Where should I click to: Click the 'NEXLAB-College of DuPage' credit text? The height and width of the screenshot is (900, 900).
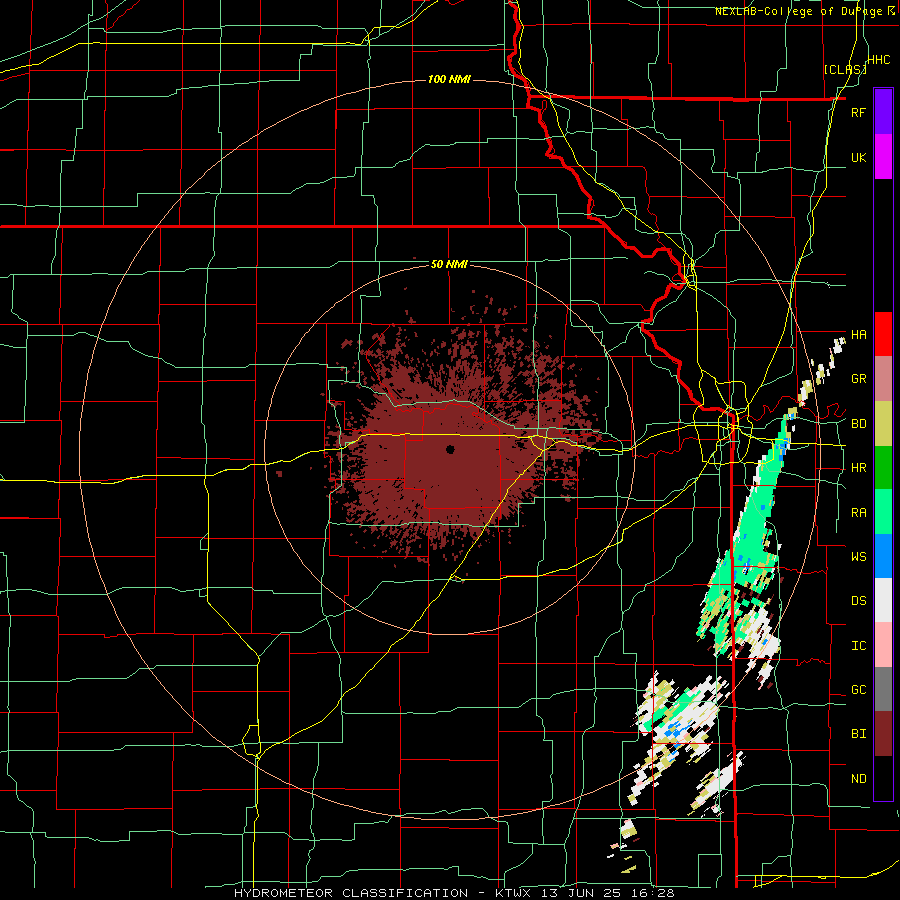[x=799, y=11]
